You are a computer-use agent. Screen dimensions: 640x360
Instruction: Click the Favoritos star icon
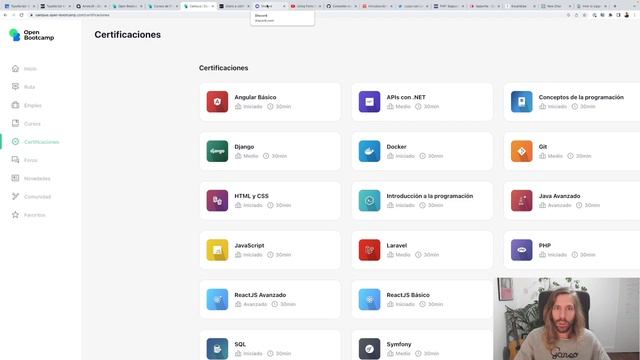pyautogui.click(x=16, y=215)
